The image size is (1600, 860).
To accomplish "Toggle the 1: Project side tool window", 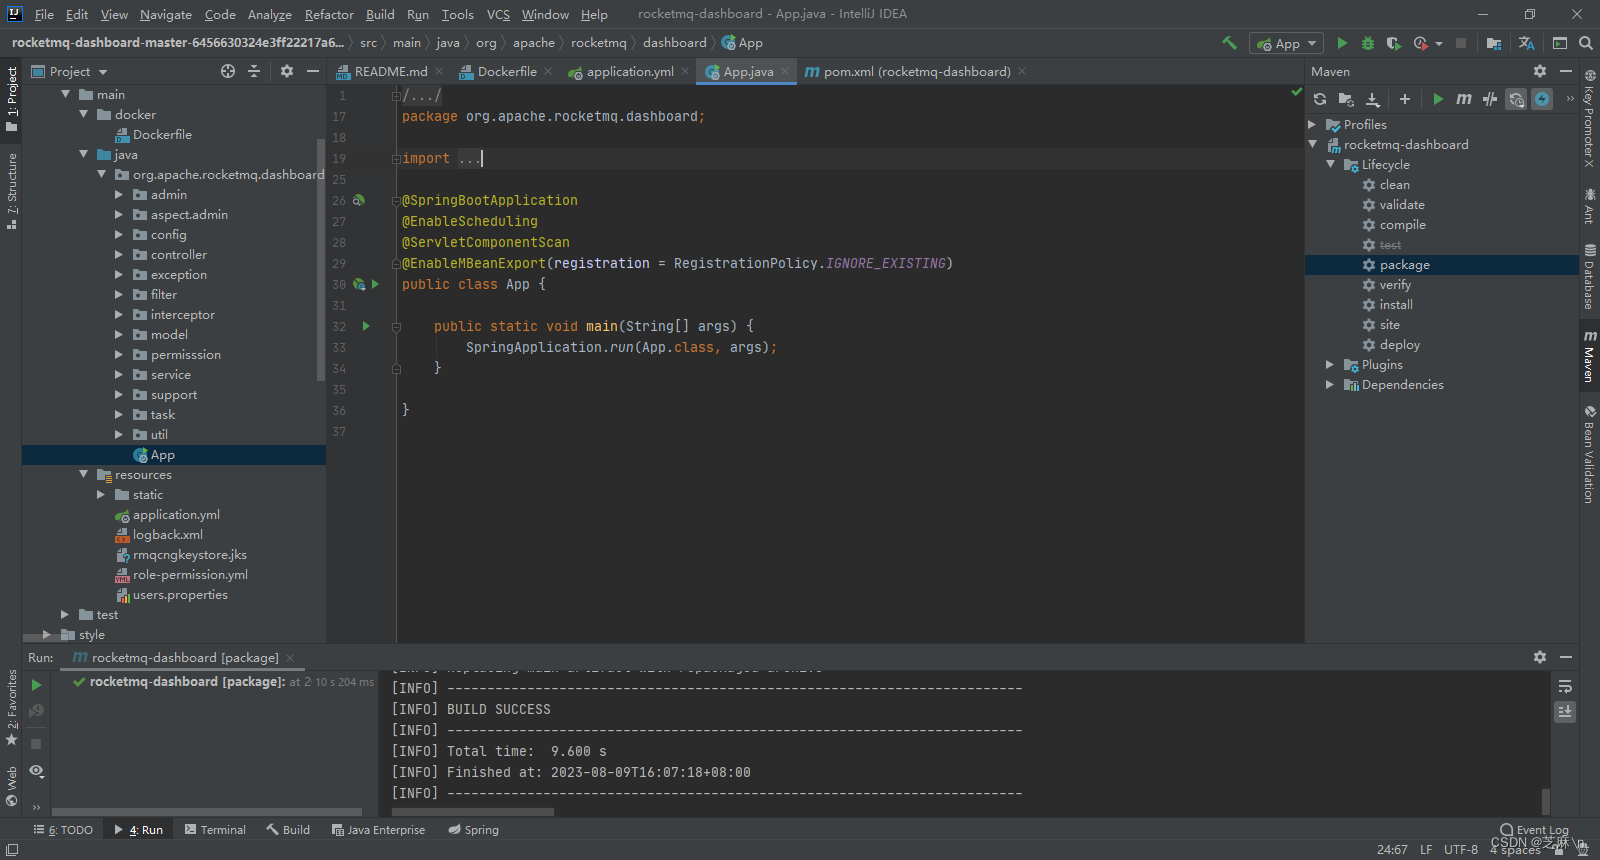I will 12,99.
